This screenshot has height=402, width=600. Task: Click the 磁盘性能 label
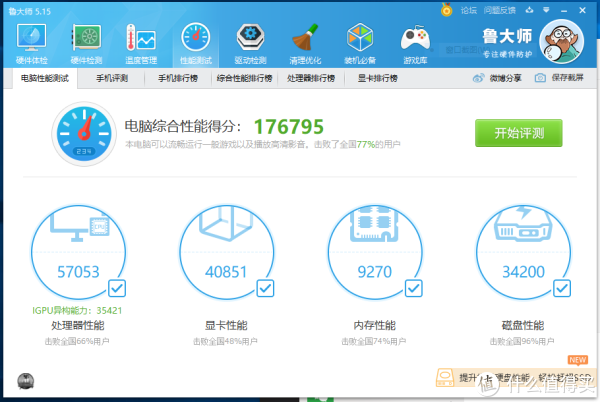(x=523, y=326)
